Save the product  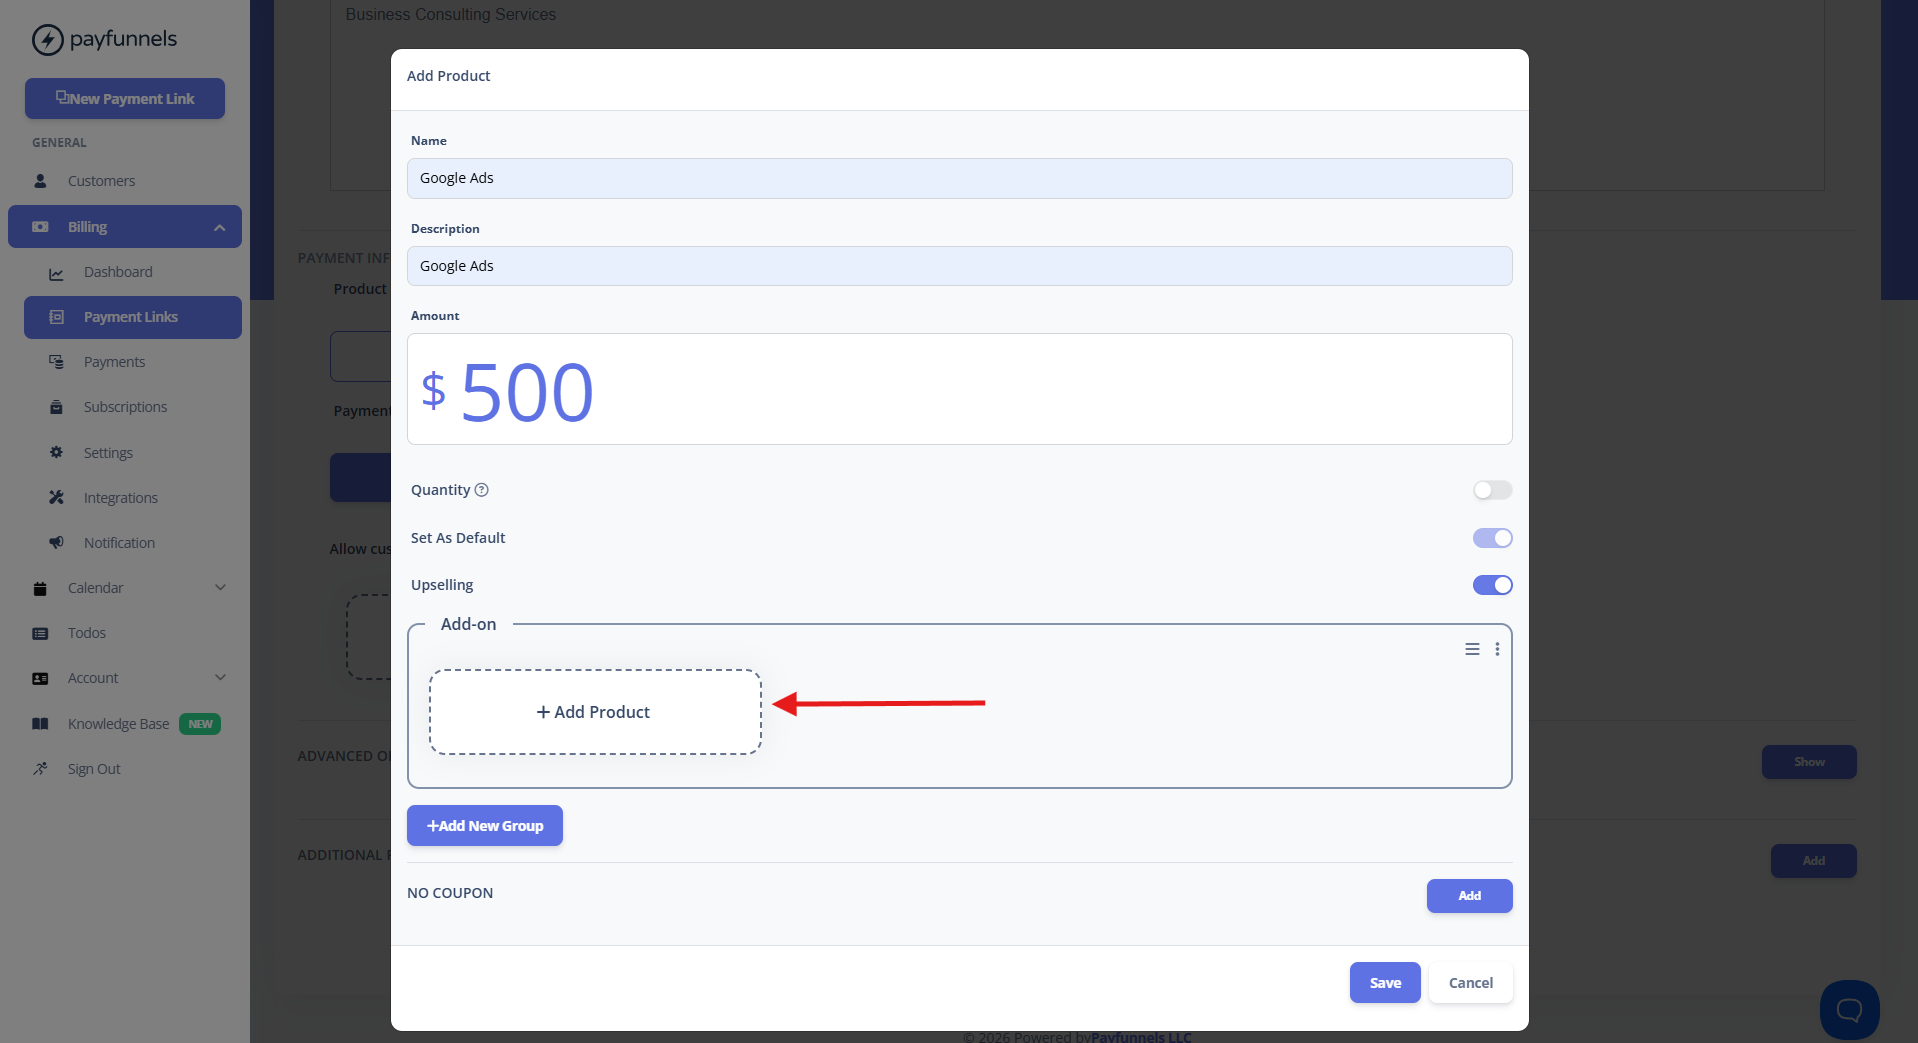(1385, 983)
